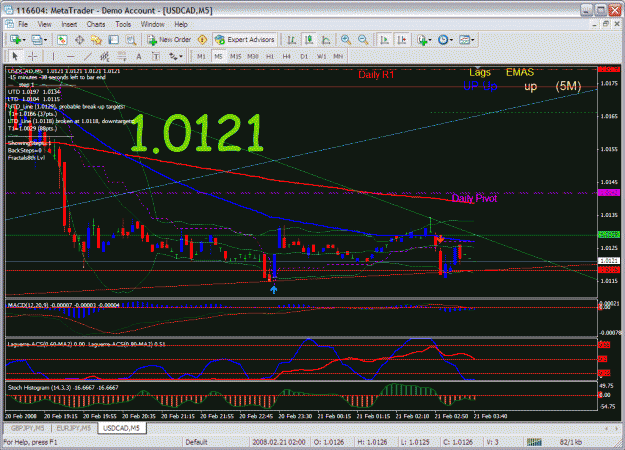Select the Cursor arrow tool
625x450 pixels.
[x=15, y=57]
